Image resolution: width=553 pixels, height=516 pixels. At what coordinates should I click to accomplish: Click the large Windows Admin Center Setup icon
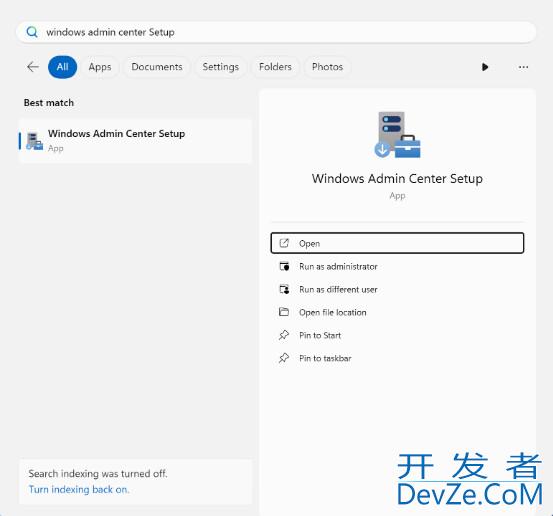(x=397, y=135)
